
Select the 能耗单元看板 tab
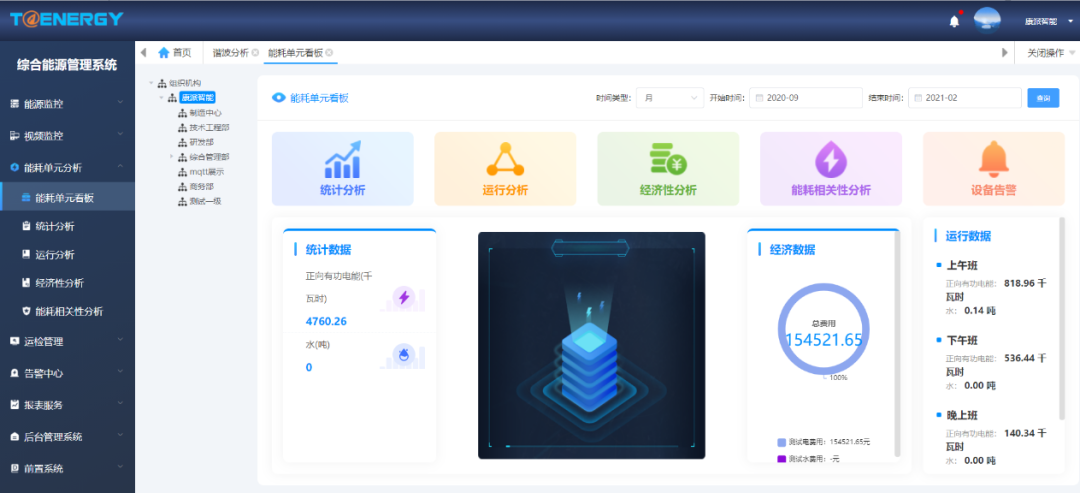click(x=295, y=52)
